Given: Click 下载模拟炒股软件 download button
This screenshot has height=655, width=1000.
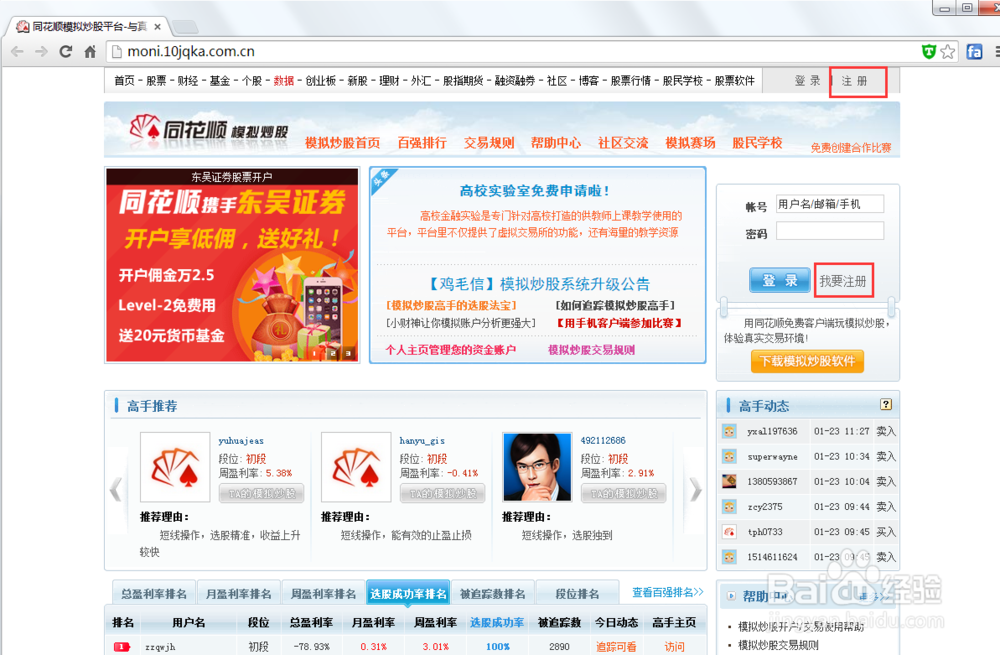Looking at the screenshot, I should [807, 361].
